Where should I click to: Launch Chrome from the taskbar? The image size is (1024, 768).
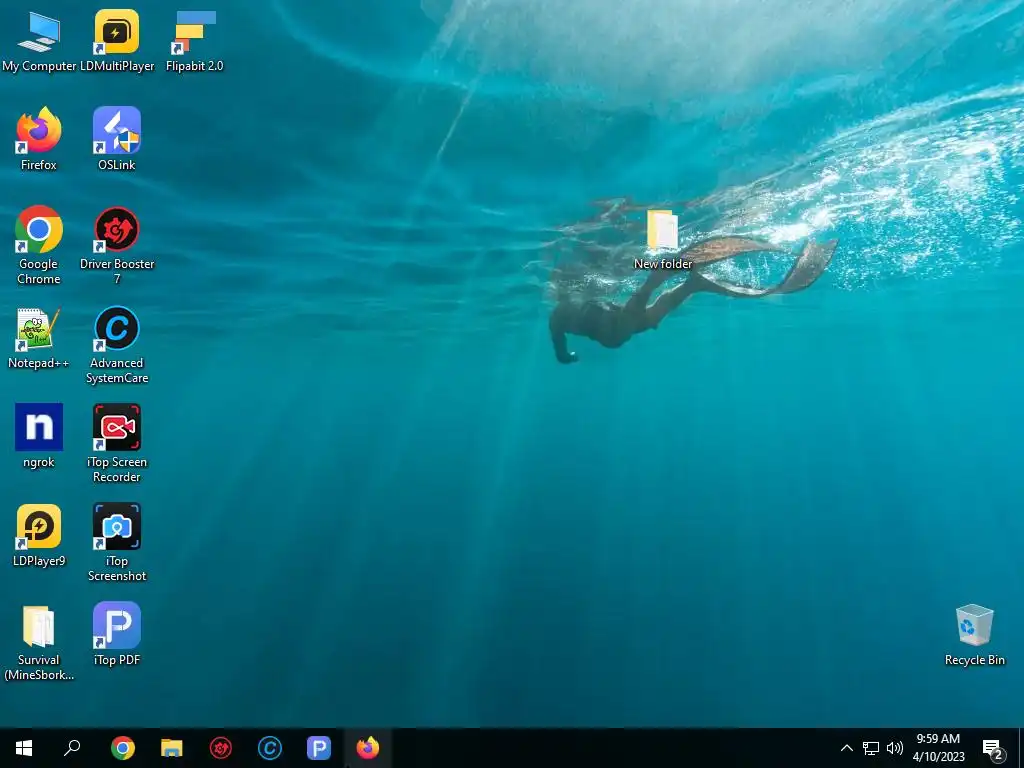point(122,748)
